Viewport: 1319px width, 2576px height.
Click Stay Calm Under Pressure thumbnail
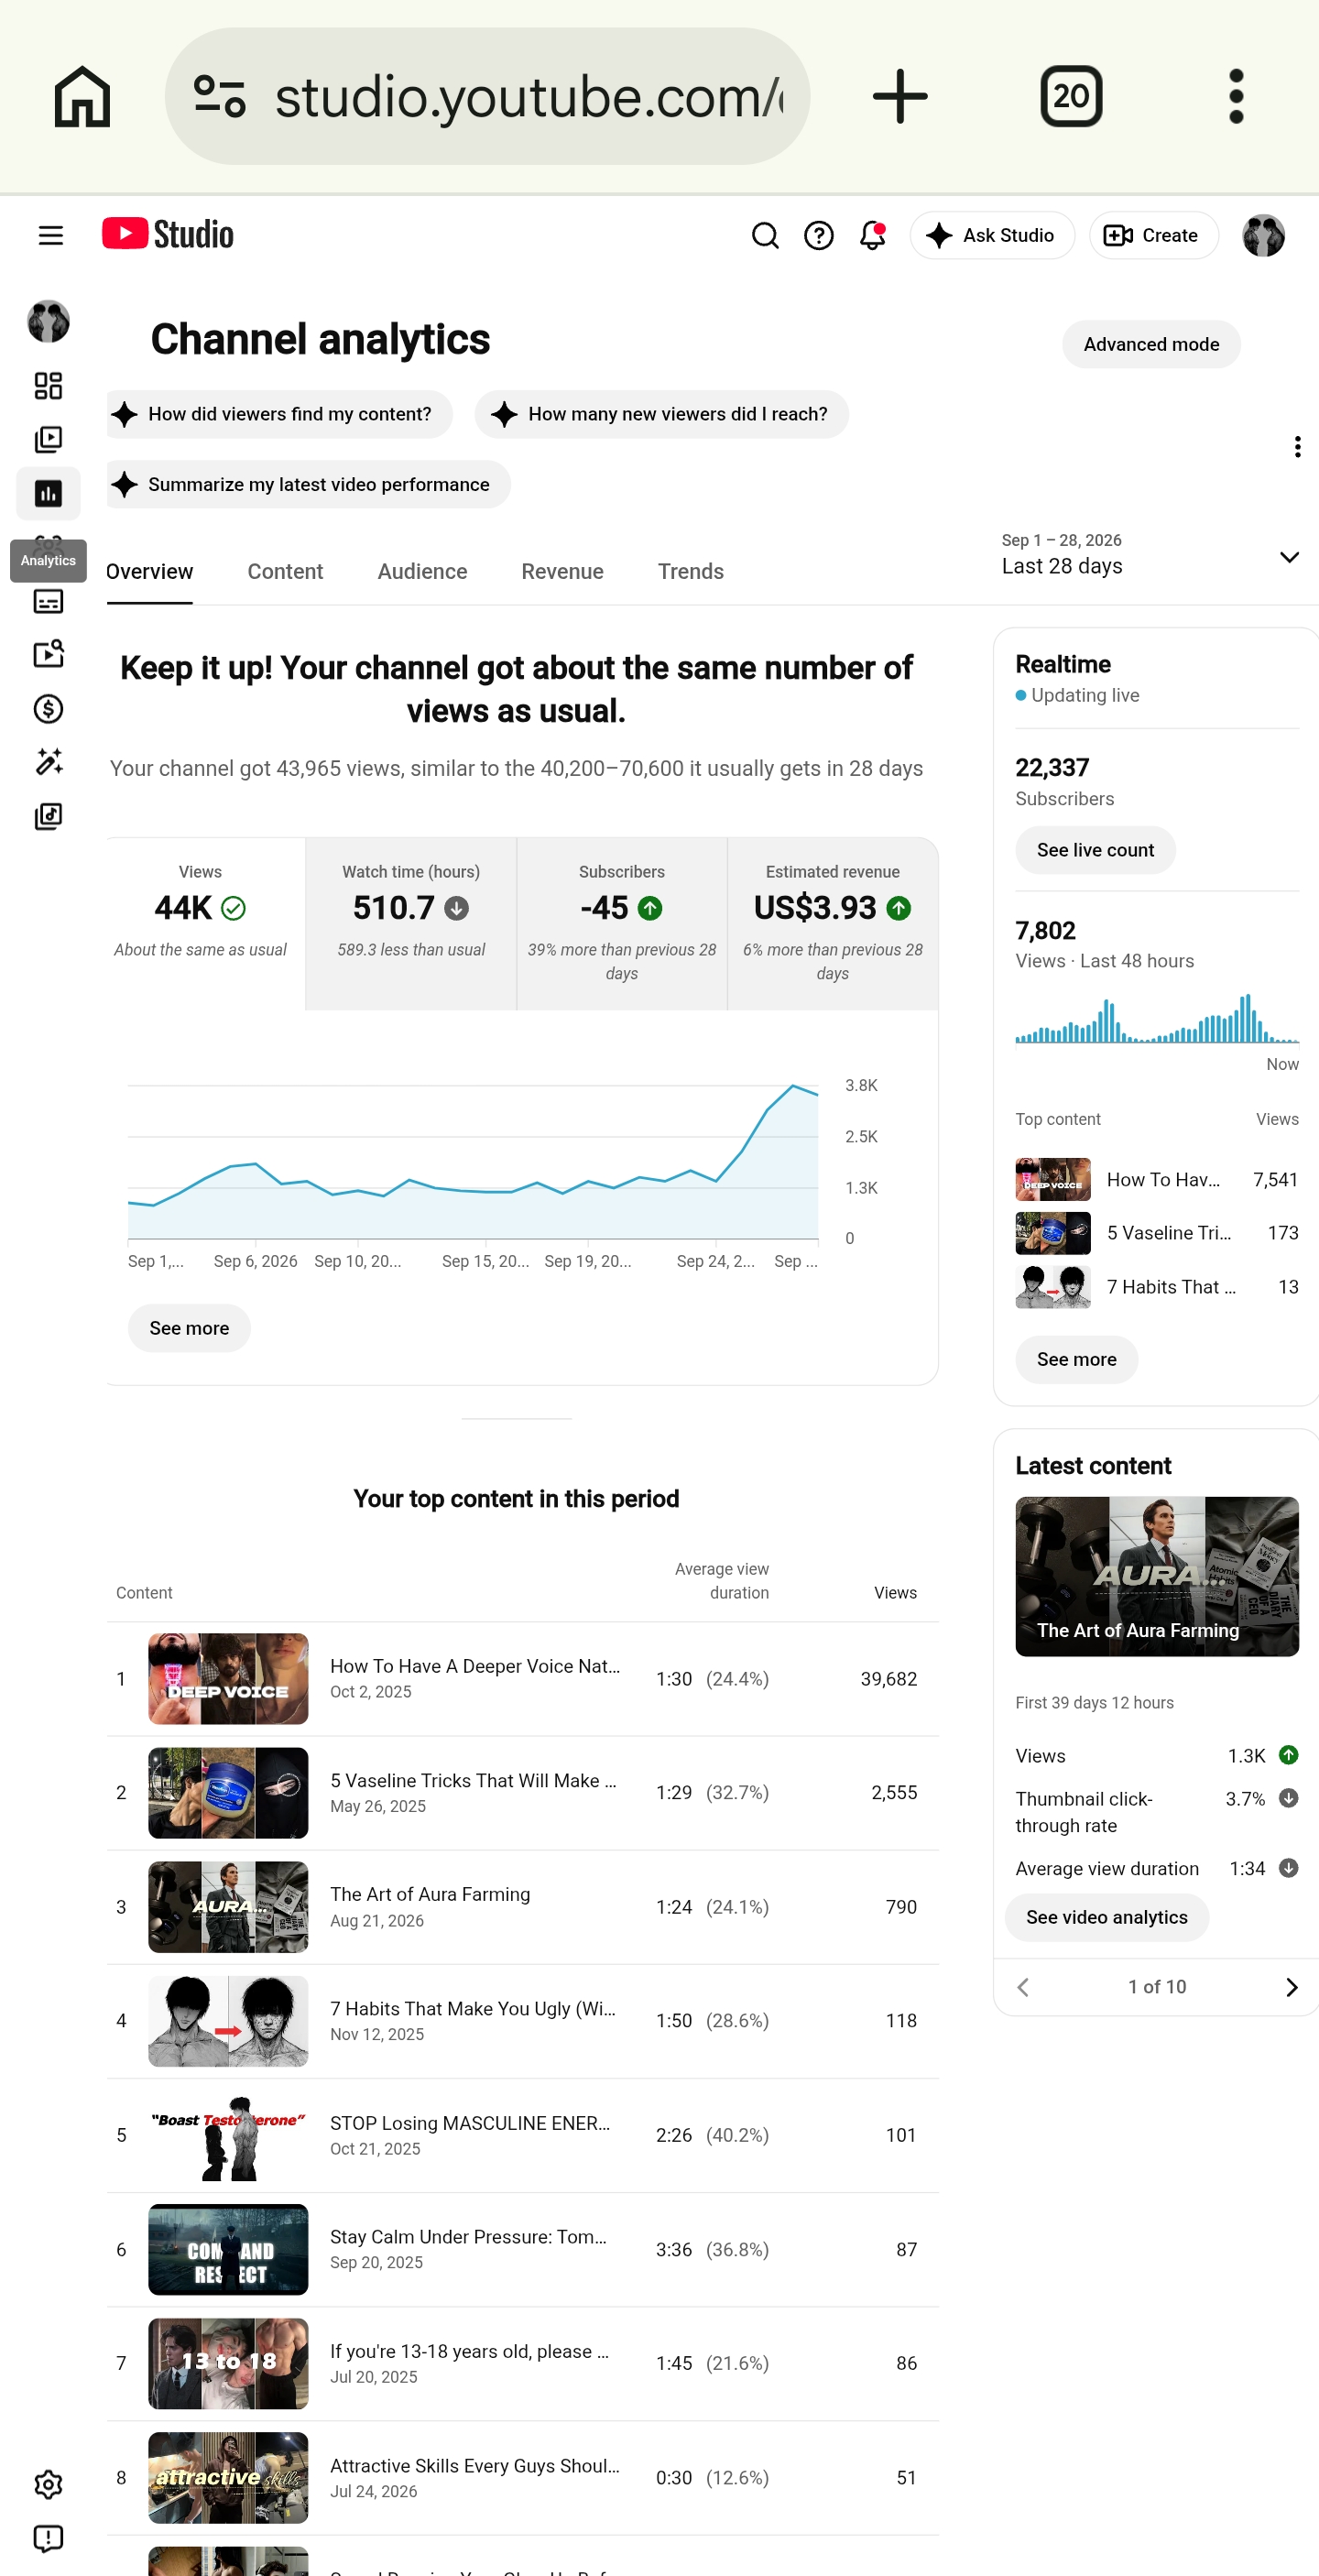228,2251
